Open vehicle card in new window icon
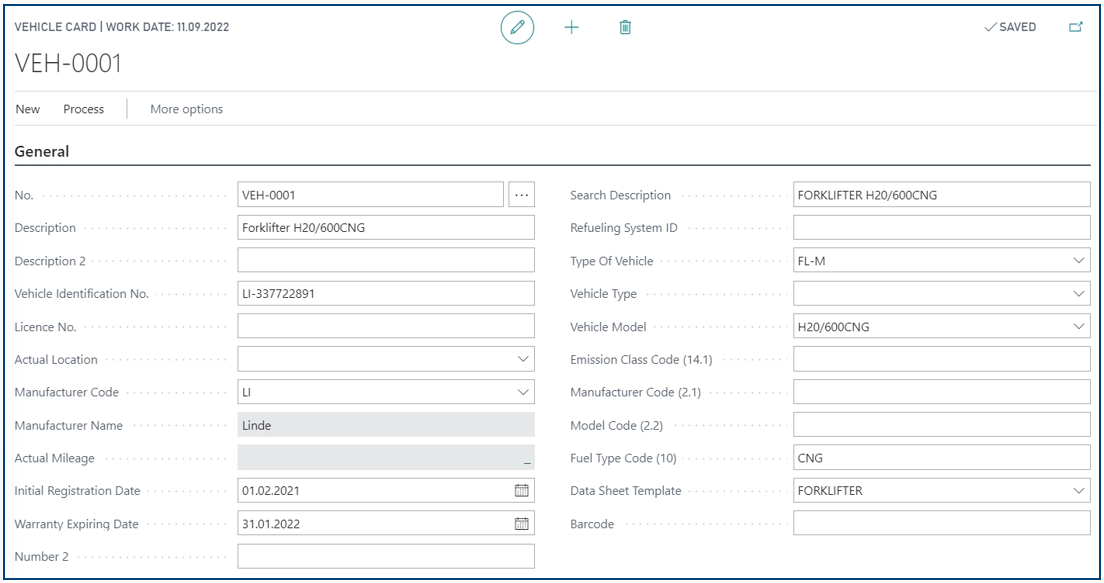Screen dimensions: 1104x583 click(x=1076, y=27)
